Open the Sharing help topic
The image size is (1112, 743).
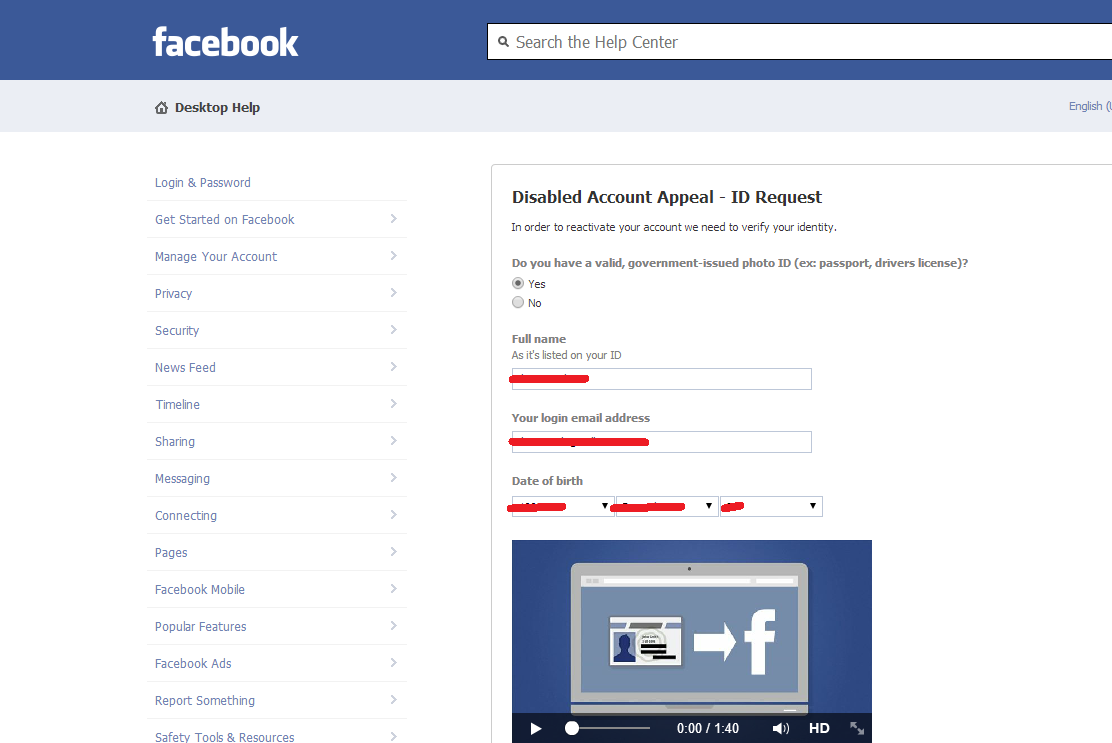[x=174, y=441]
